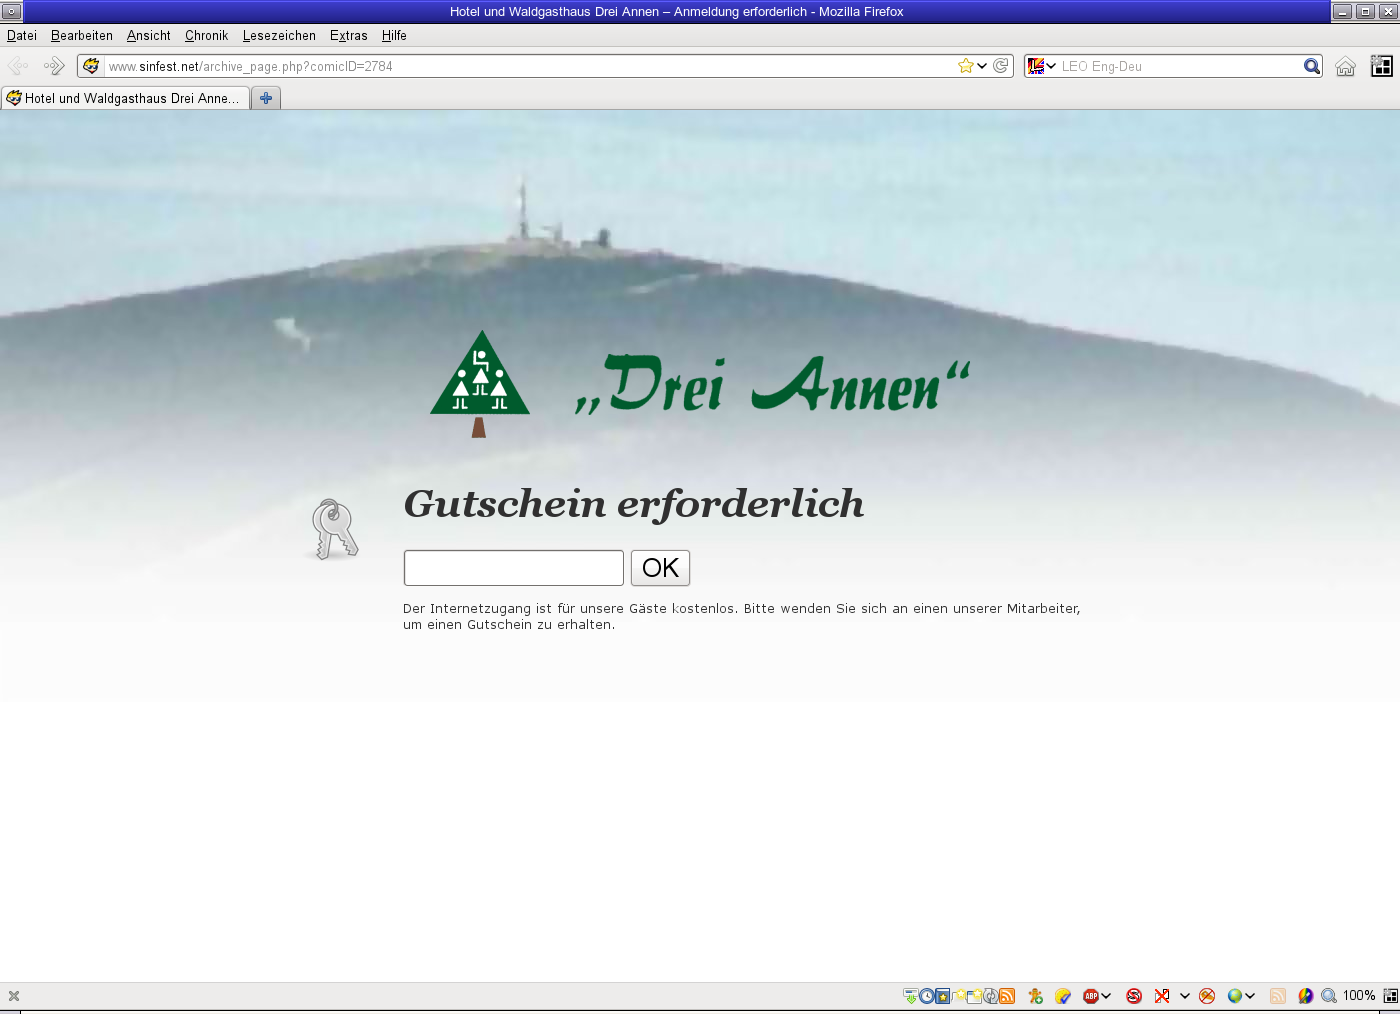Viewport: 1400px width, 1014px height.
Task: Toggle Flashblock via its status bar icon
Action: 1162,995
